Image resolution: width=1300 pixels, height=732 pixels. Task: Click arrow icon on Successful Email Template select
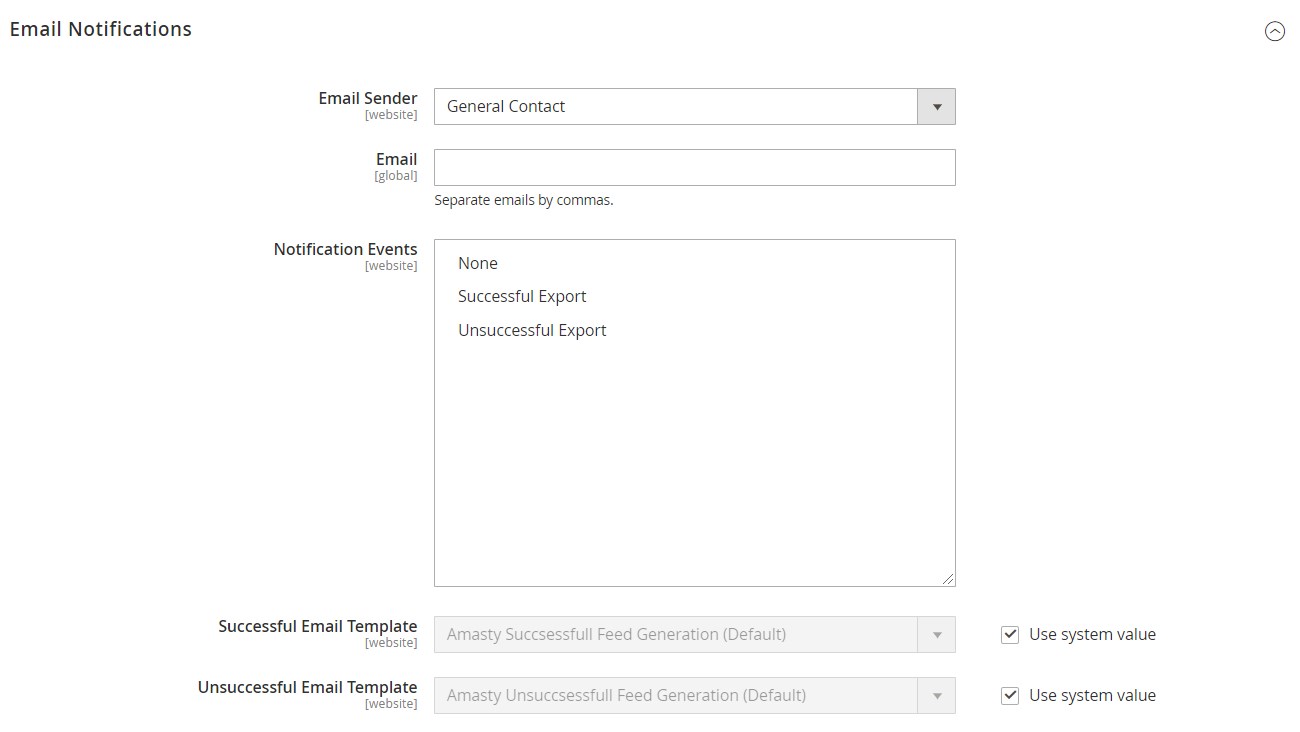936,634
